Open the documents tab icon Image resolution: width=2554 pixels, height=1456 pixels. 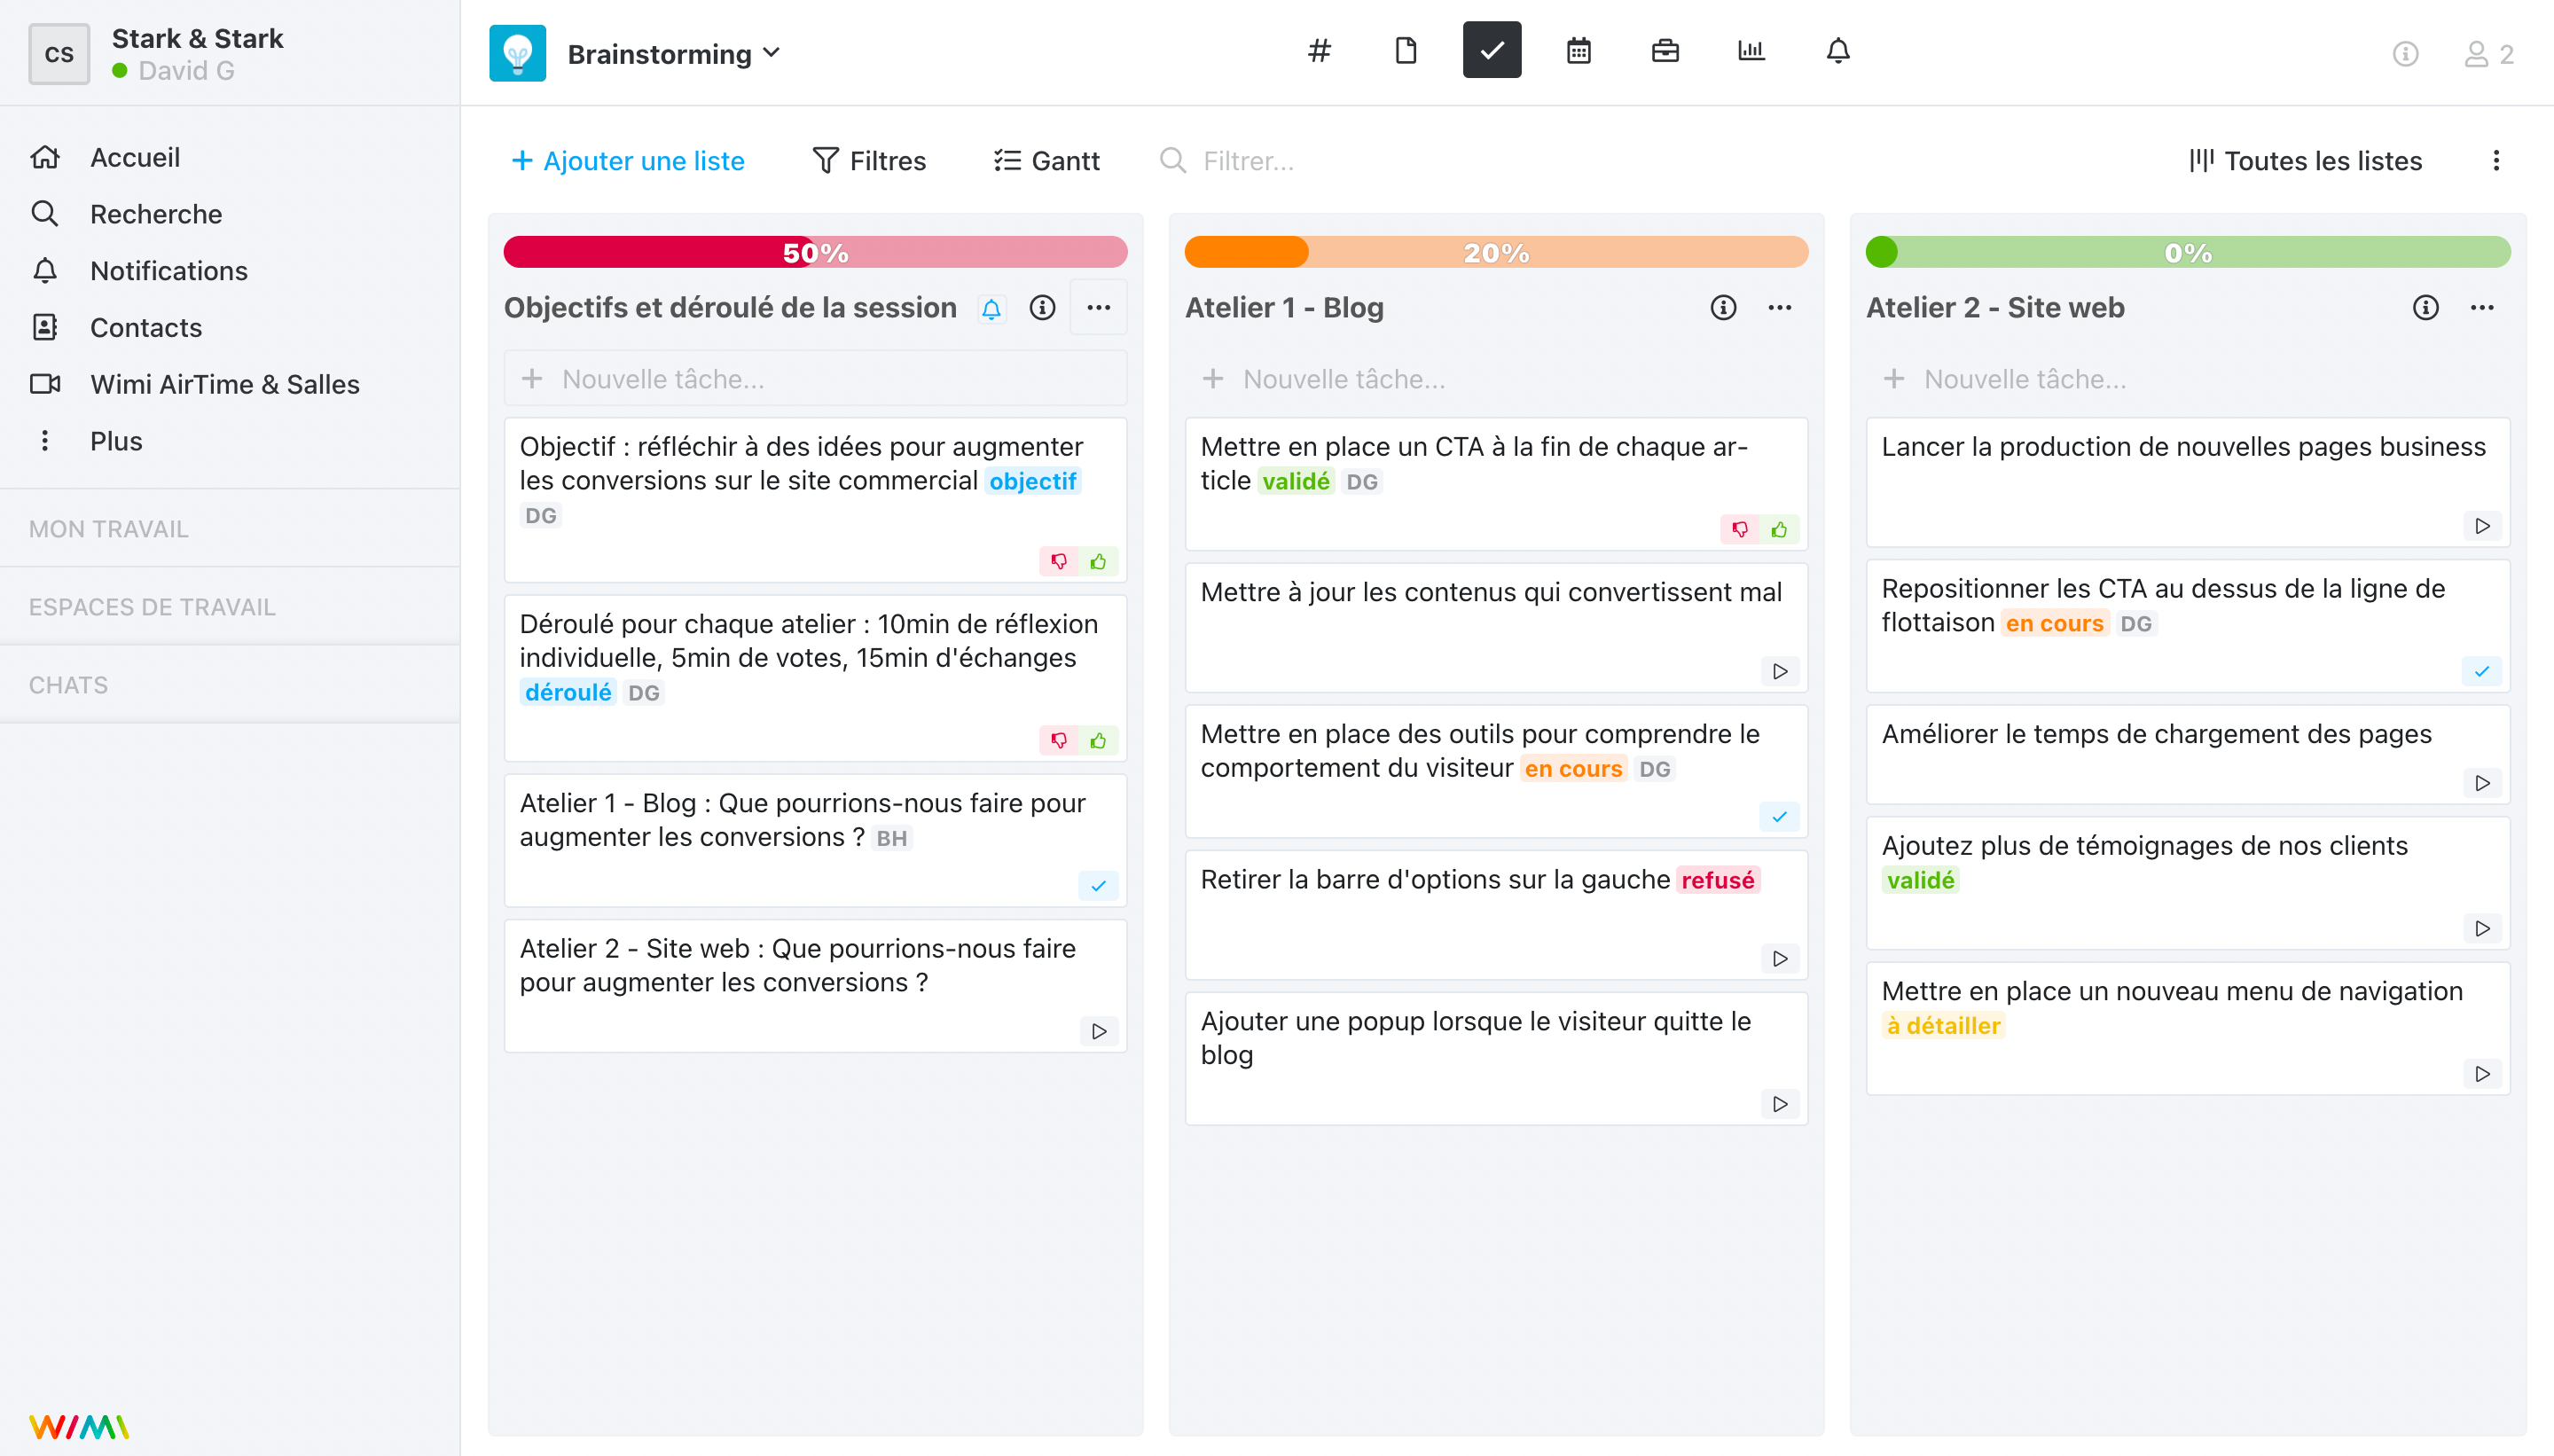tap(1406, 50)
